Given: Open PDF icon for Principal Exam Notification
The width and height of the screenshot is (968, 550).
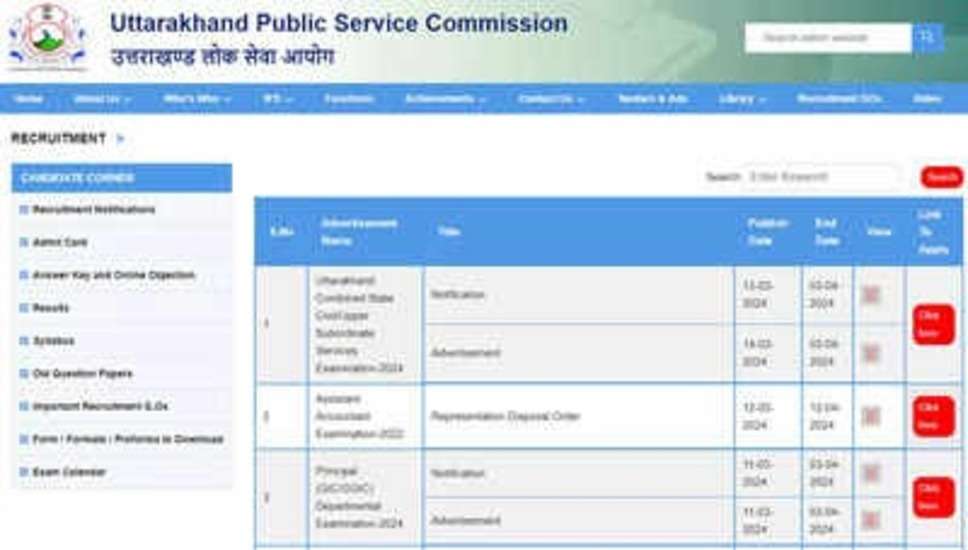Looking at the screenshot, I should [871, 473].
